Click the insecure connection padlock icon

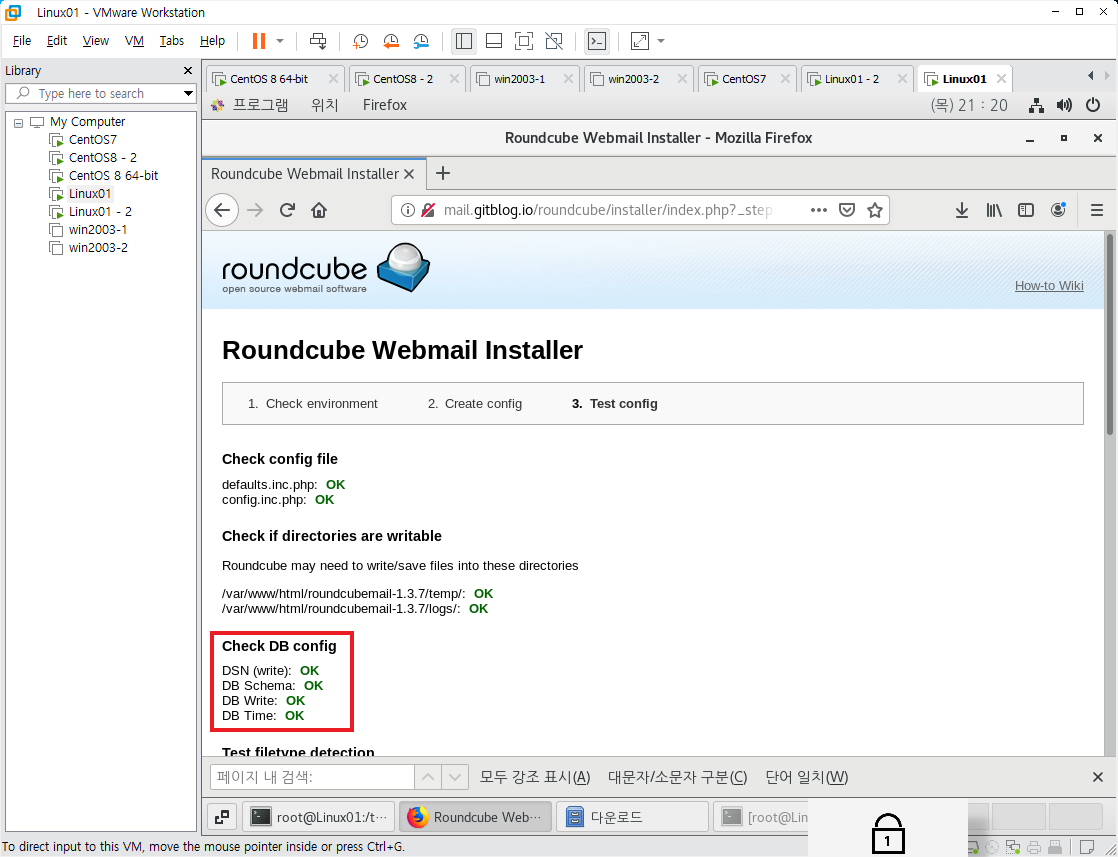pos(428,210)
